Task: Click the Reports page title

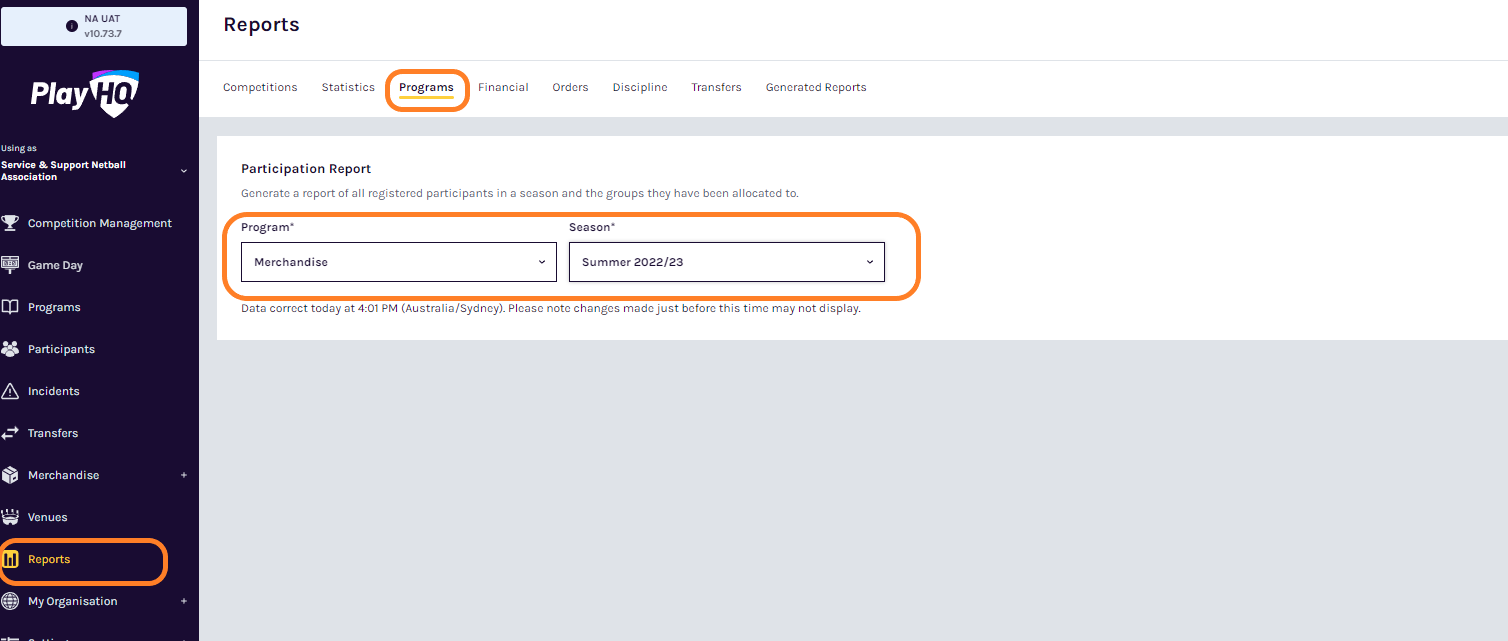Action: (x=261, y=25)
